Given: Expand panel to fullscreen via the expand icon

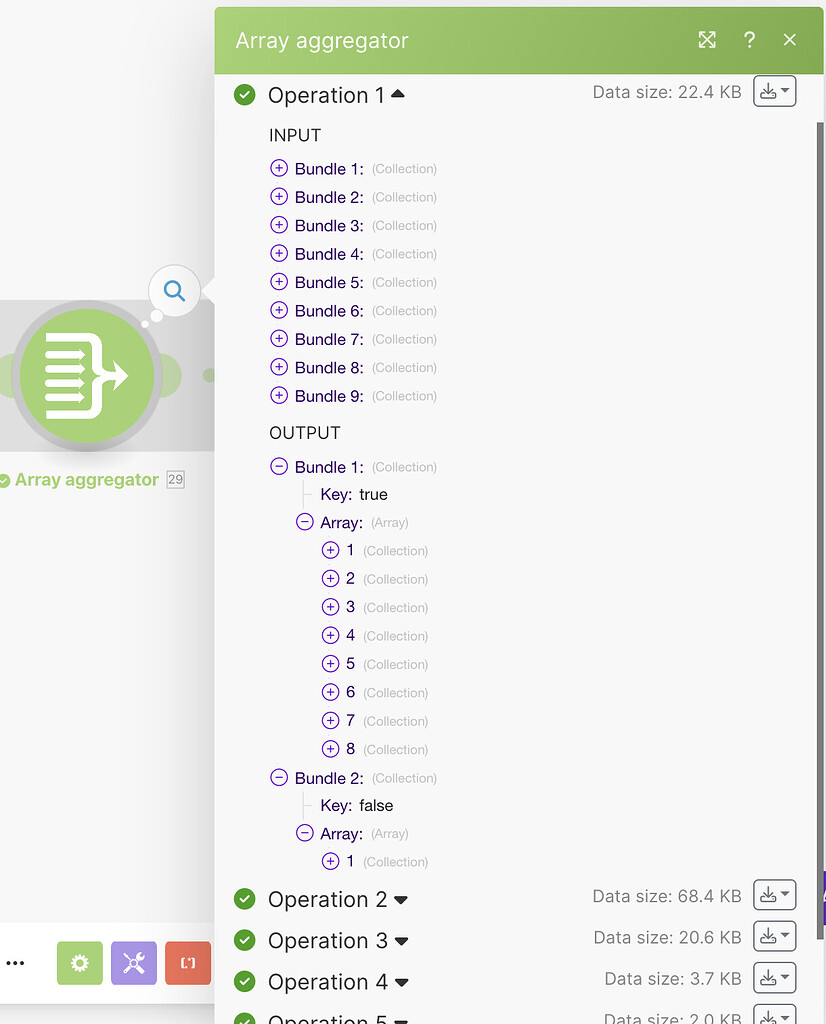Looking at the screenshot, I should tap(707, 40).
